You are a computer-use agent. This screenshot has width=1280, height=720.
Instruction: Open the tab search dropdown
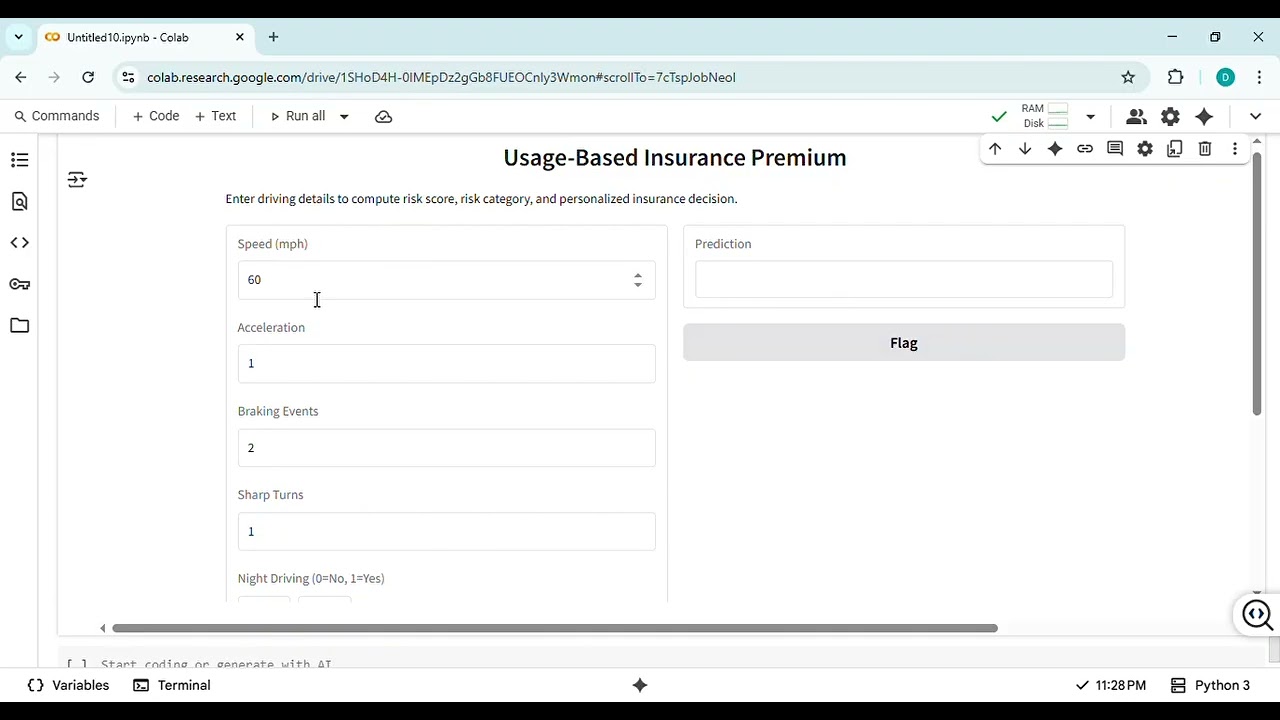[x=18, y=37]
